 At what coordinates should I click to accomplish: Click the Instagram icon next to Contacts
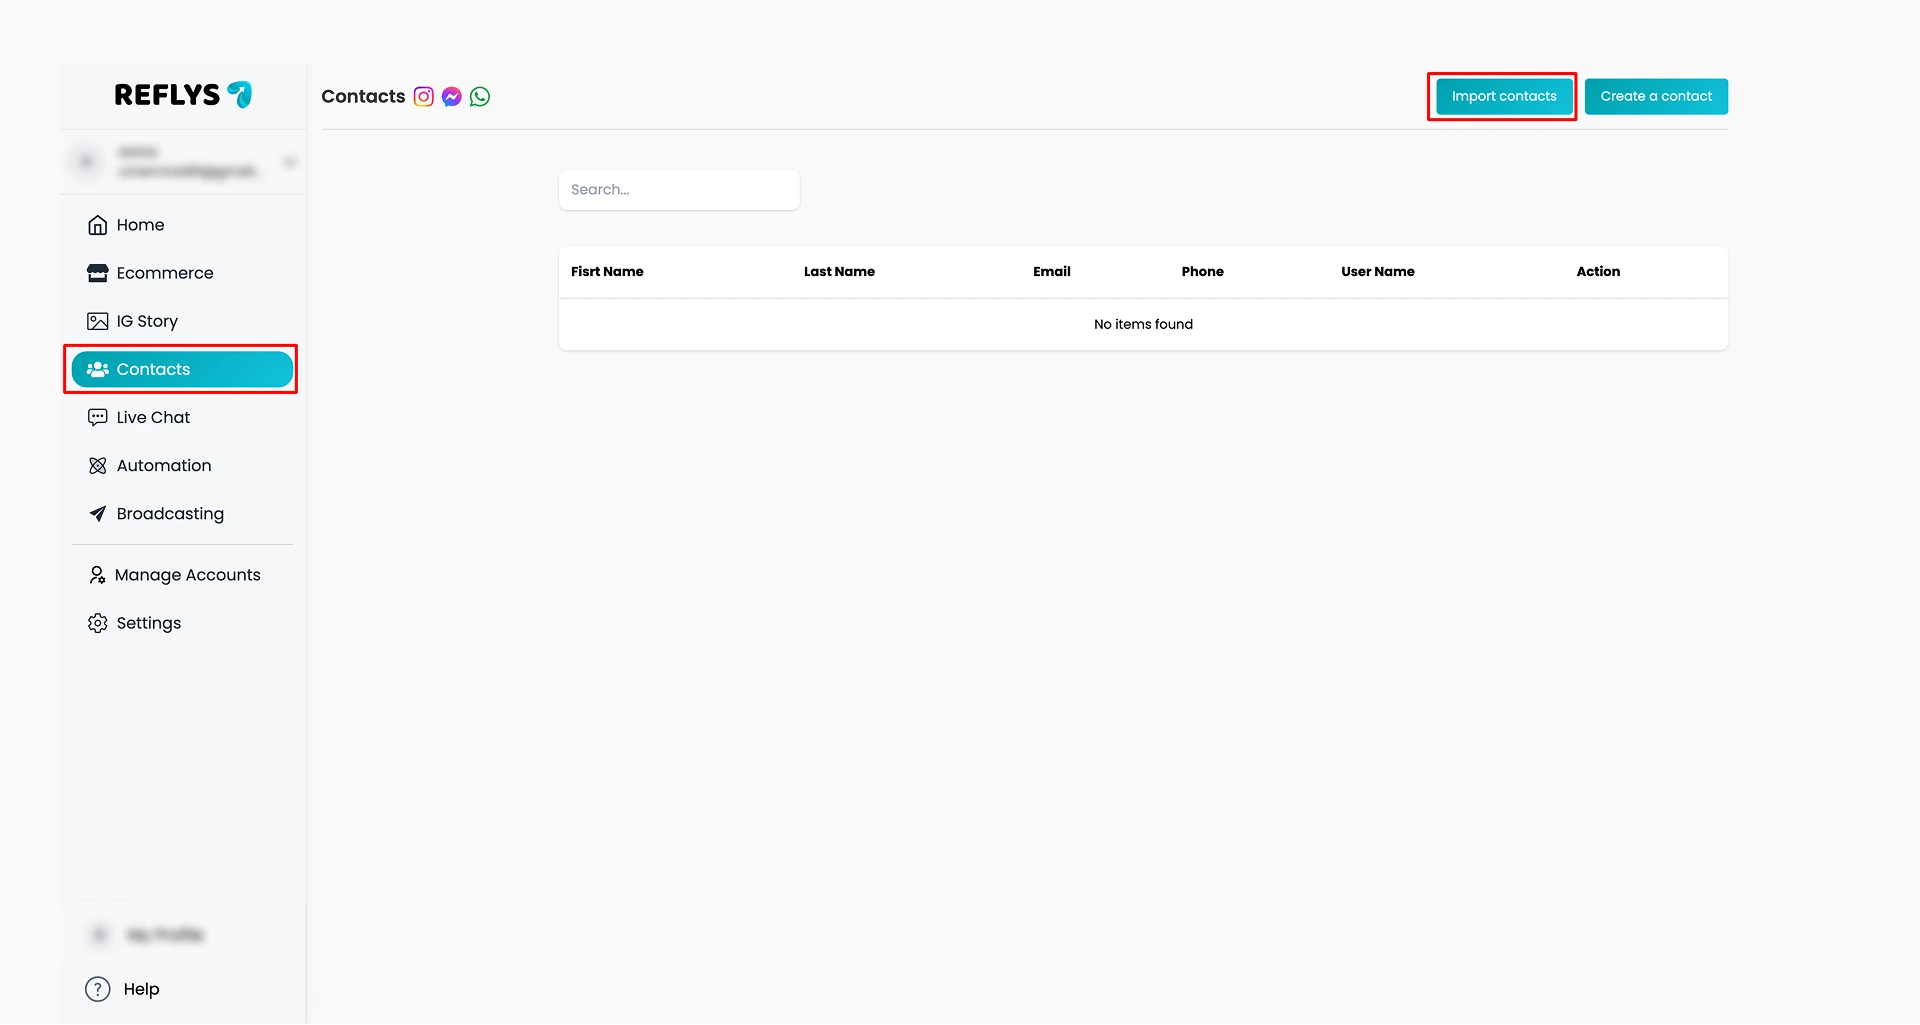424,97
